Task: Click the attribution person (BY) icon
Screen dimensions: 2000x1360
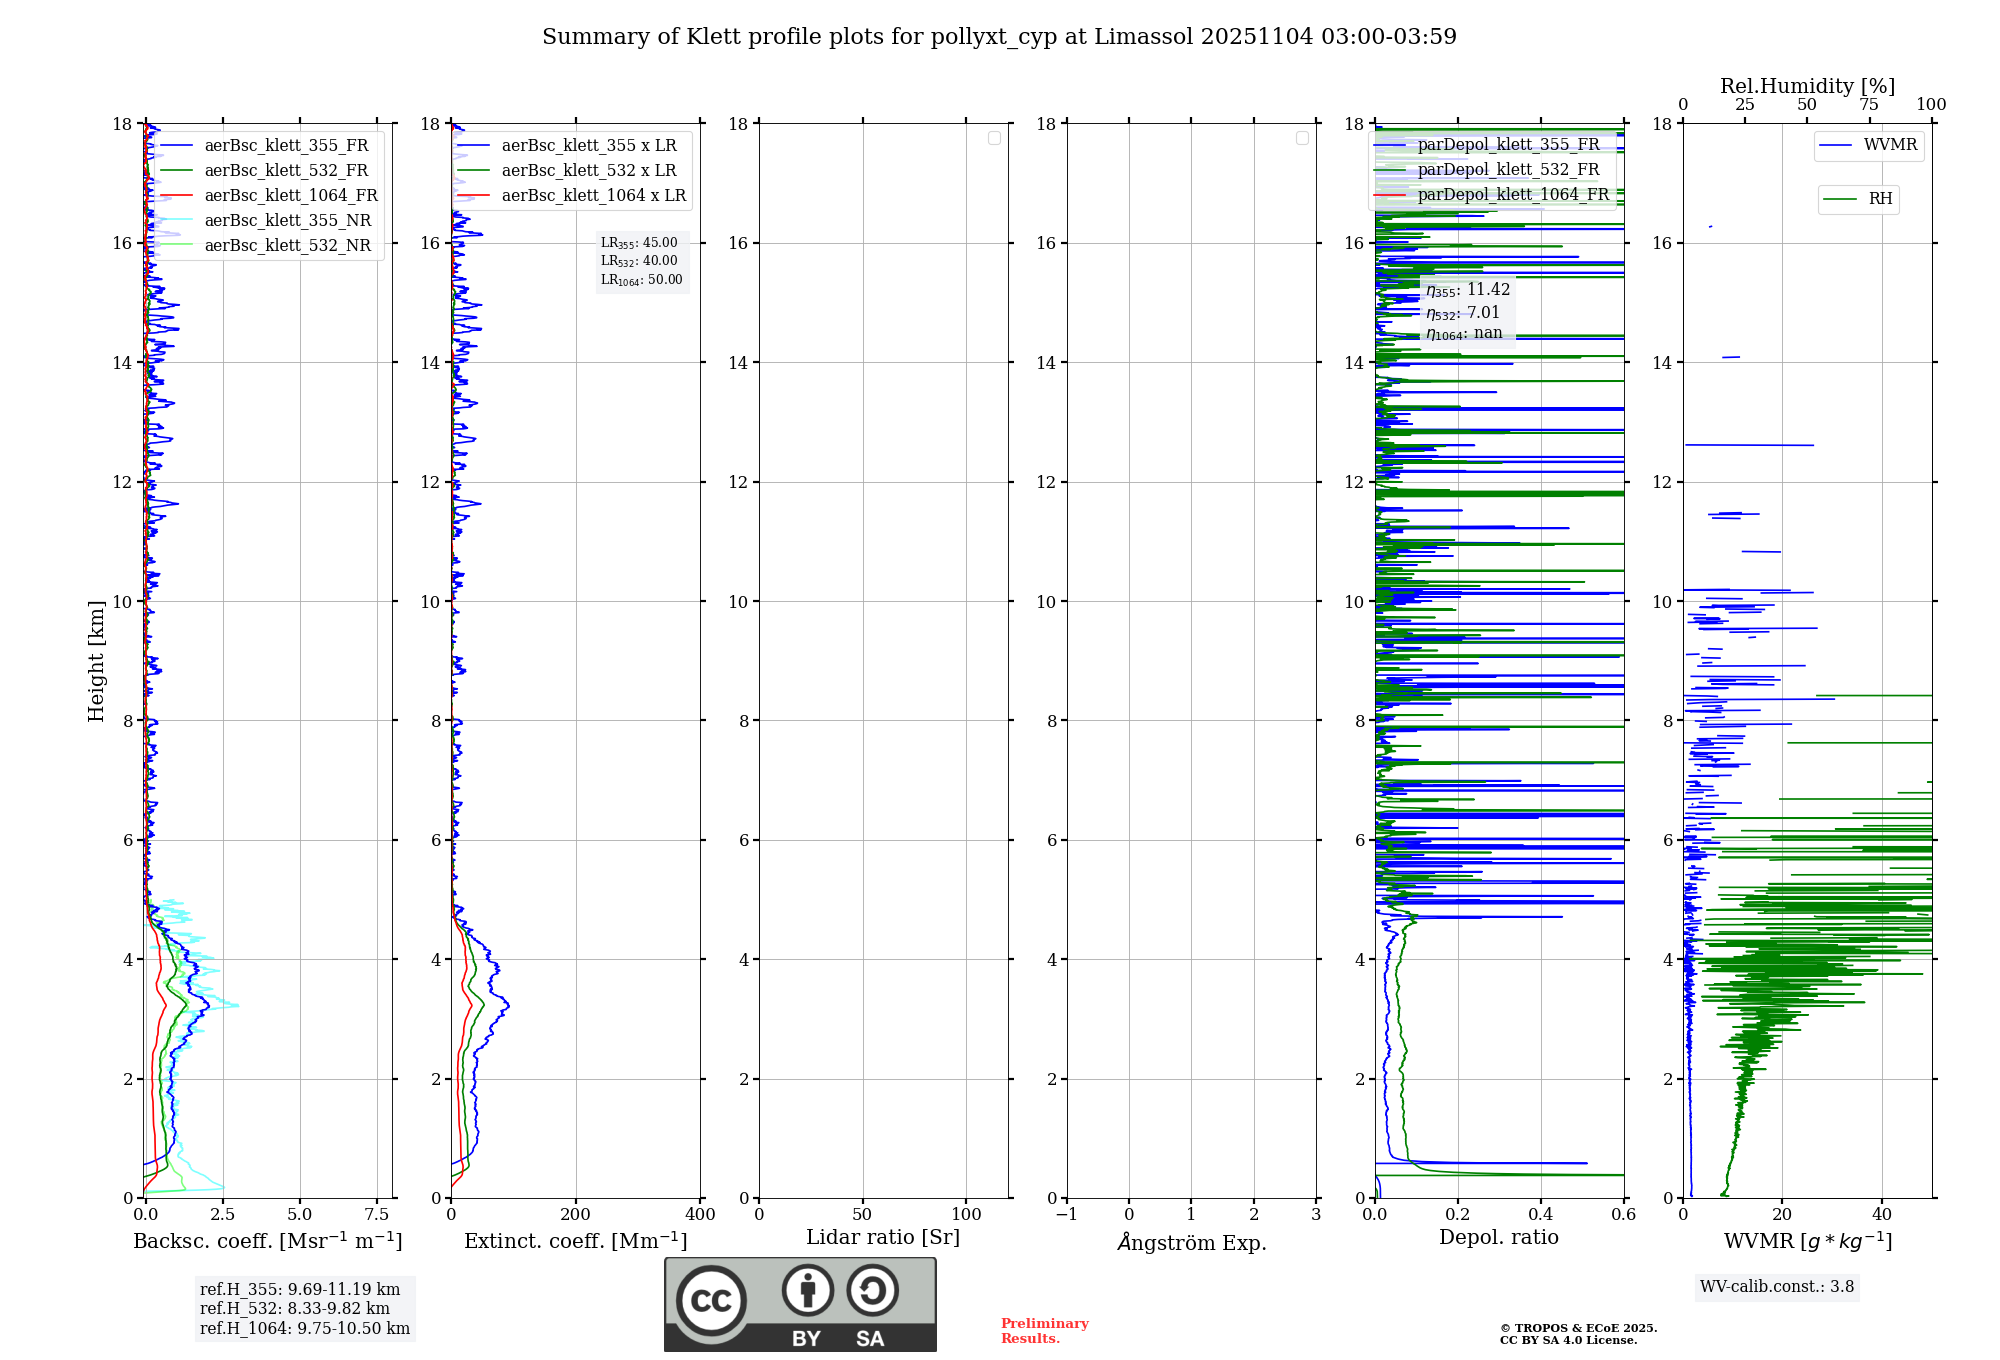Action: [x=807, y=1290]
